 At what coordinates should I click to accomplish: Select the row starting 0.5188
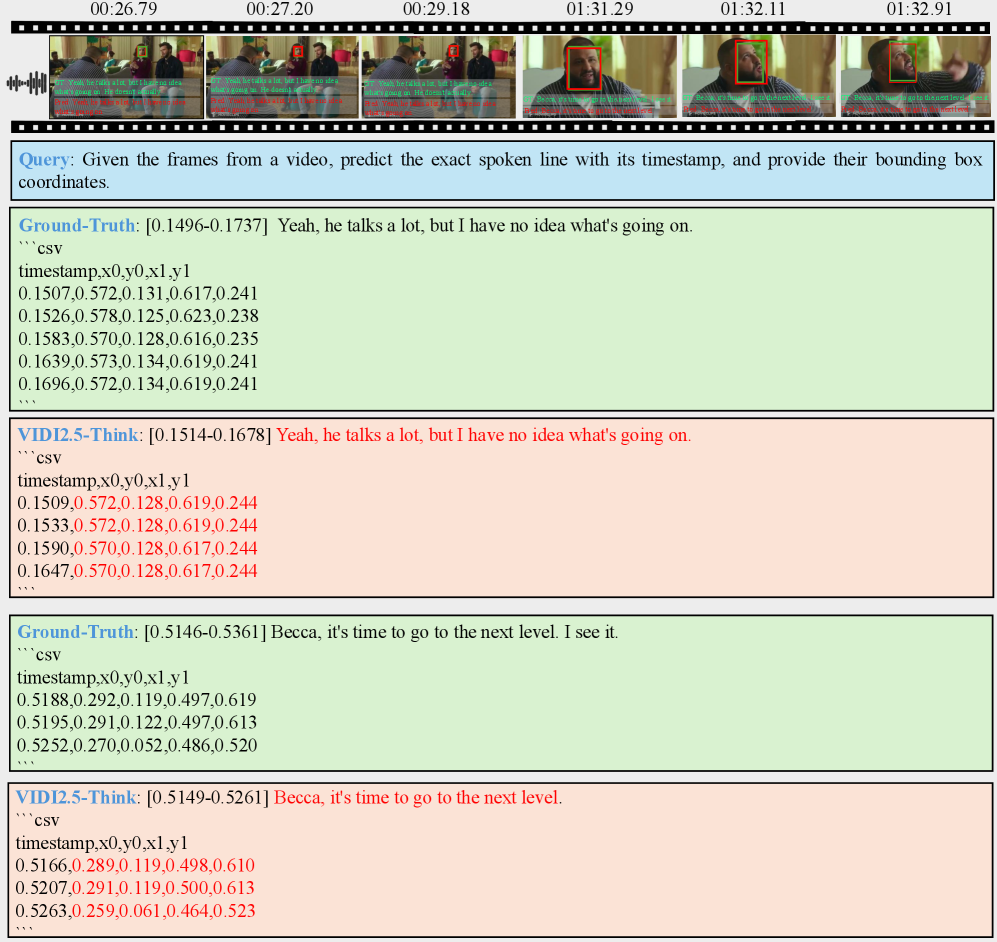pyautogui.click(x=137, y=700)
